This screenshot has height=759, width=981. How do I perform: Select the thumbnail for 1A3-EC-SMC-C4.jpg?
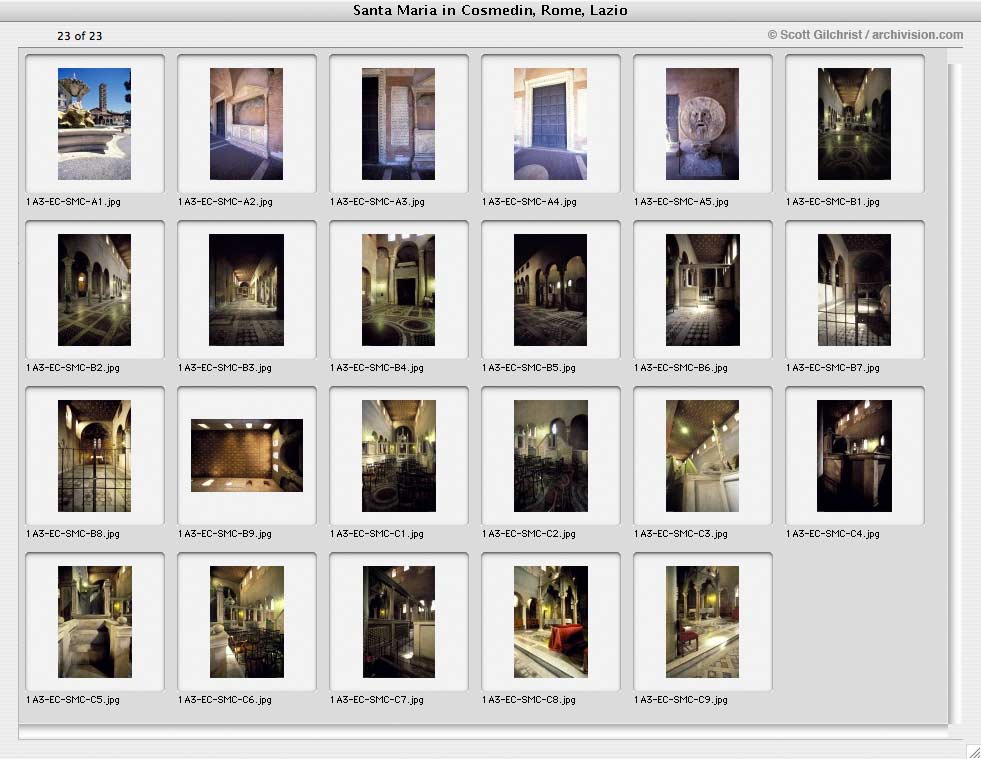click(855, 456)
